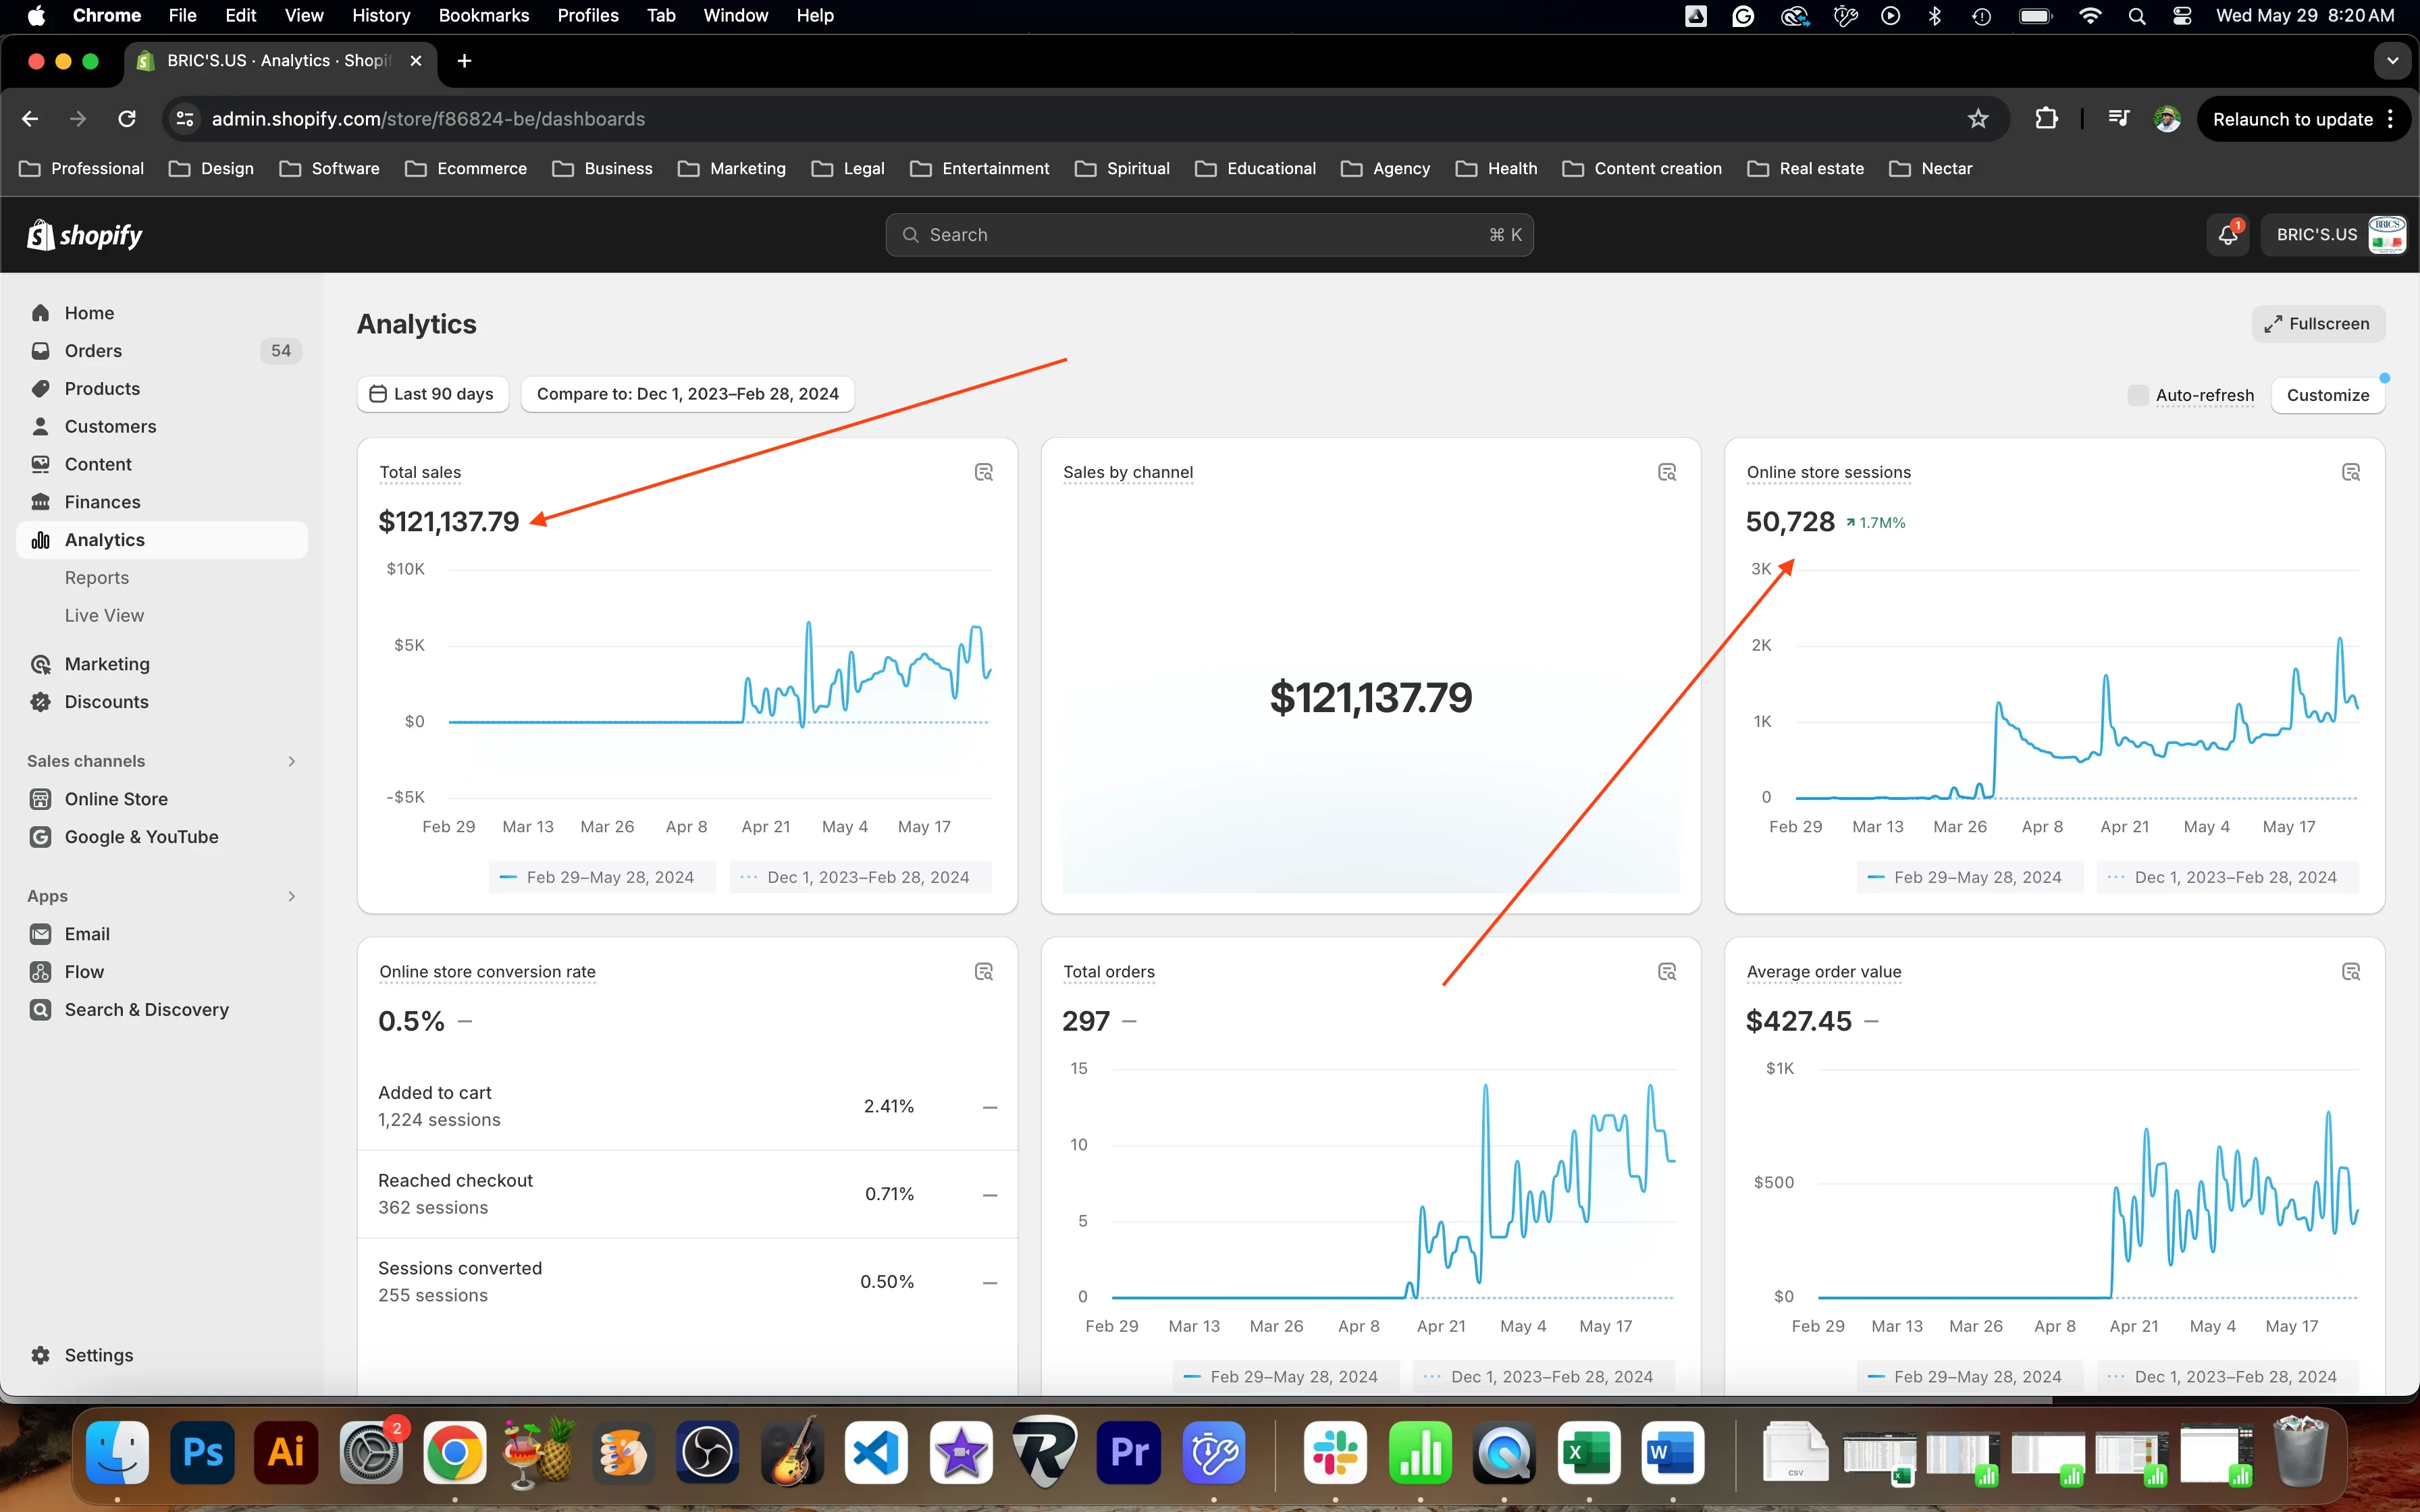Open report icon on Average order value card
Screen dimensions: 2420x1512
pos(2350,971)
